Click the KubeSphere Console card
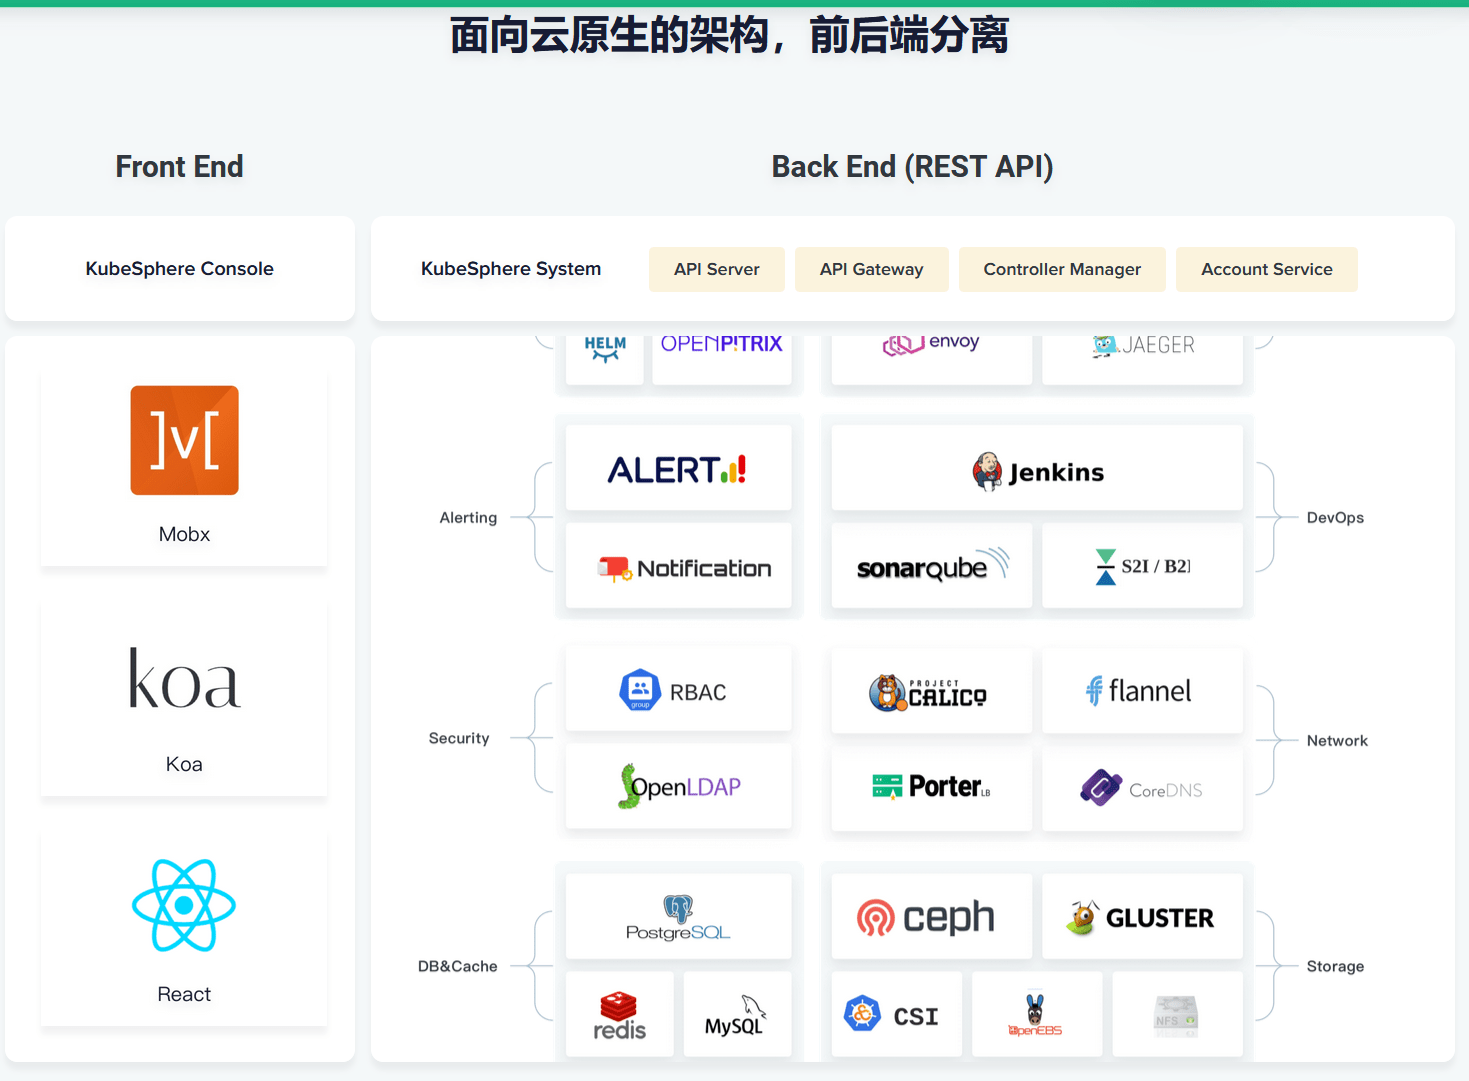Image resolution: width=1469 pixels, height=1081 pixels. [180, 268]
